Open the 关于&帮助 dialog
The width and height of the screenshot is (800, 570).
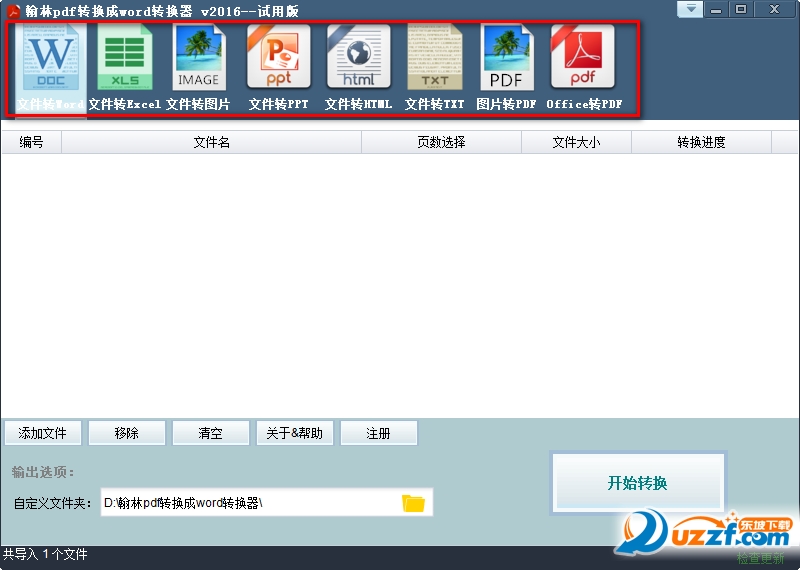tap(294, 433)
